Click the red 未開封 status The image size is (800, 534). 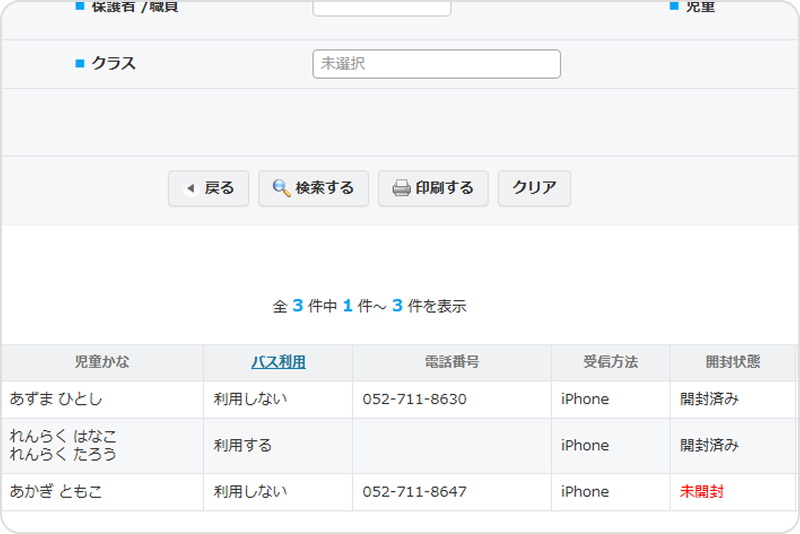pyautogui.click(x=702, y=492)
